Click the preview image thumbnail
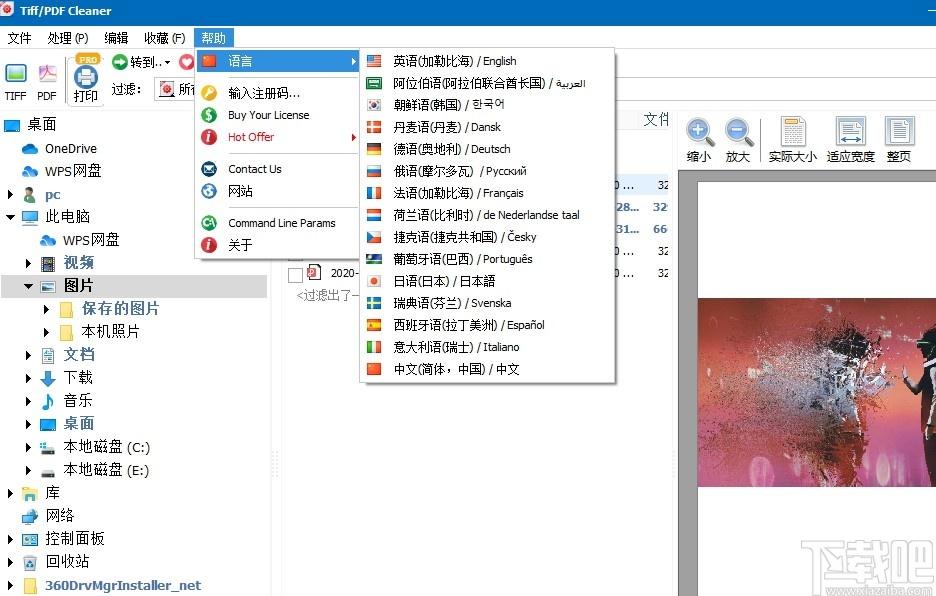 tap(817, 392)
